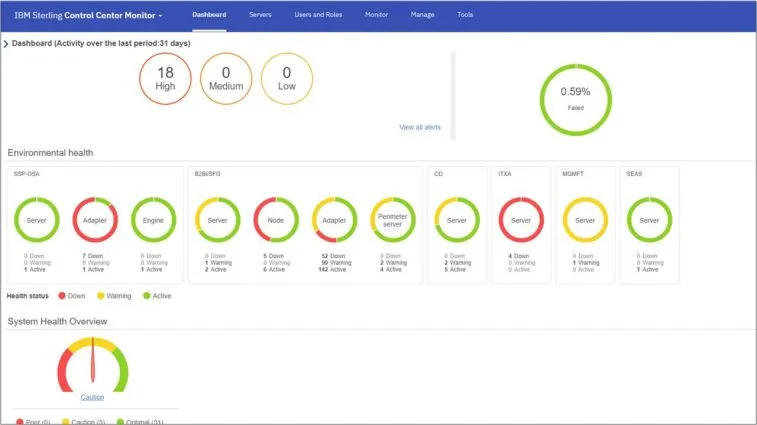Open the ITXA Server health donut
Viewport: 757px width, 425px height.
click(x=520, y=219)
